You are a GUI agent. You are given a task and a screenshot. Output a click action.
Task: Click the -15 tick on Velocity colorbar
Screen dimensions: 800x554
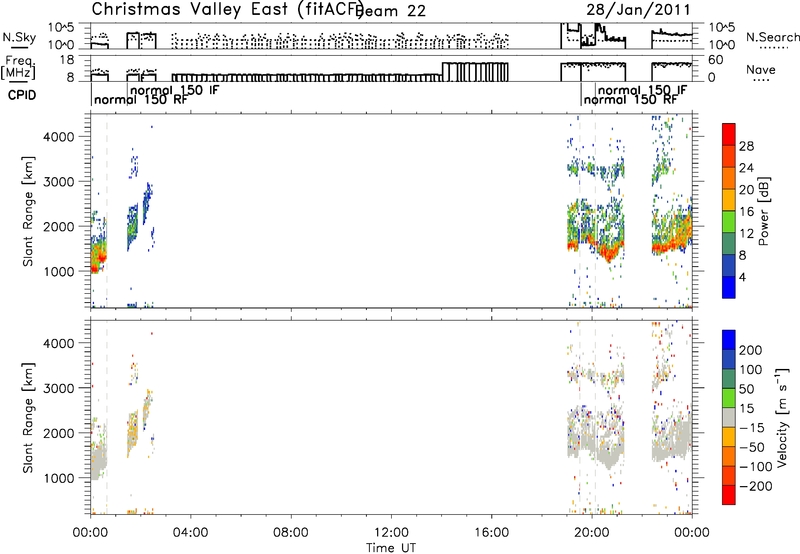point(752,427)
